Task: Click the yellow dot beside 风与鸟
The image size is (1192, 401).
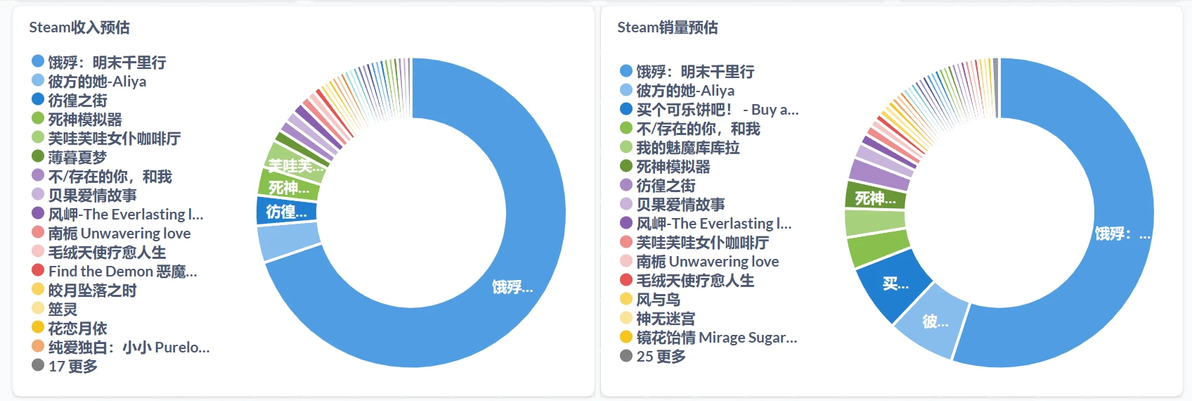Action: click(x=626, y=299)
